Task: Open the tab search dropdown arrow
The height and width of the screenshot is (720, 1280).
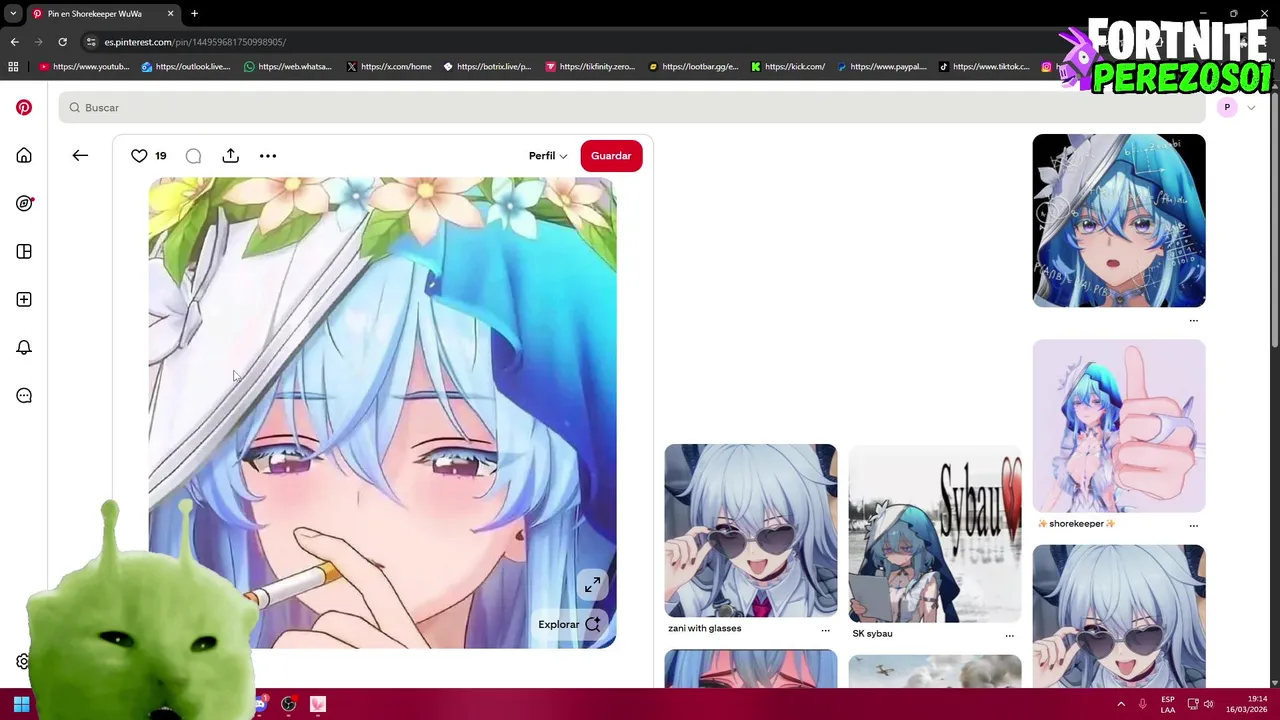Action: tap(13, 14)
